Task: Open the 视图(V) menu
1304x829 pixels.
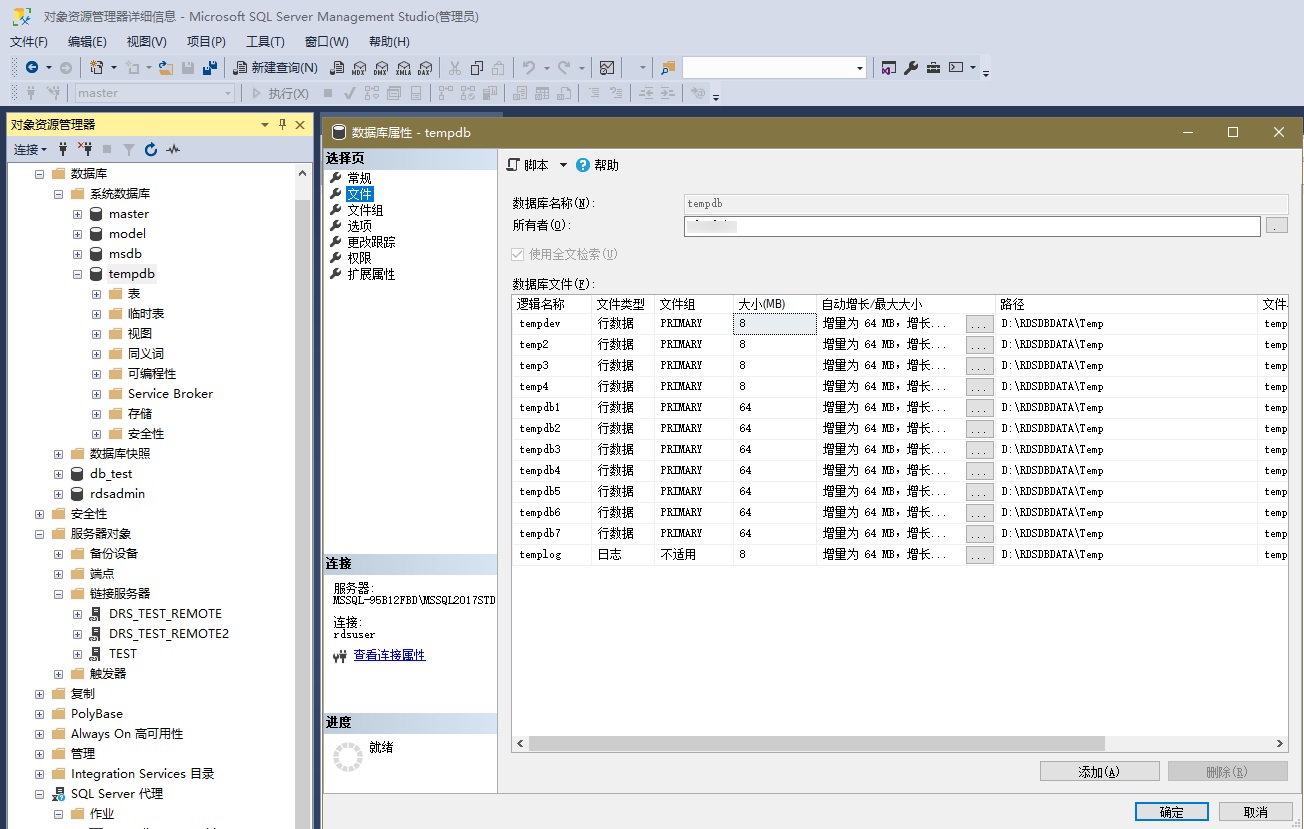Action: 147,42
